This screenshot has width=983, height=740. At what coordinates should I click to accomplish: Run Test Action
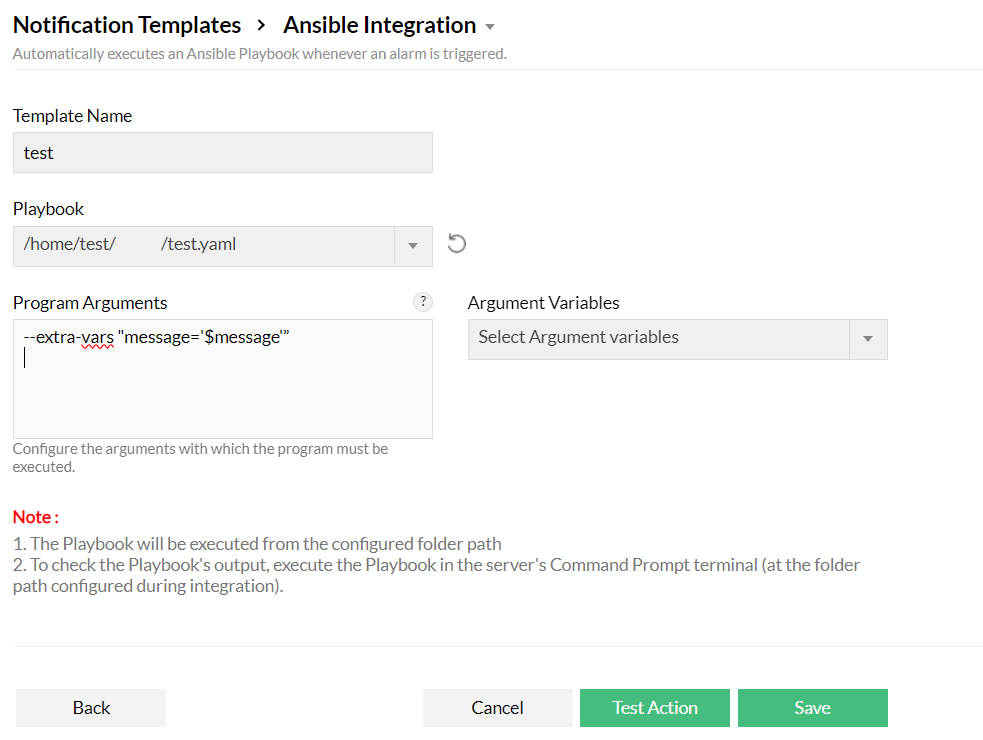655,707
